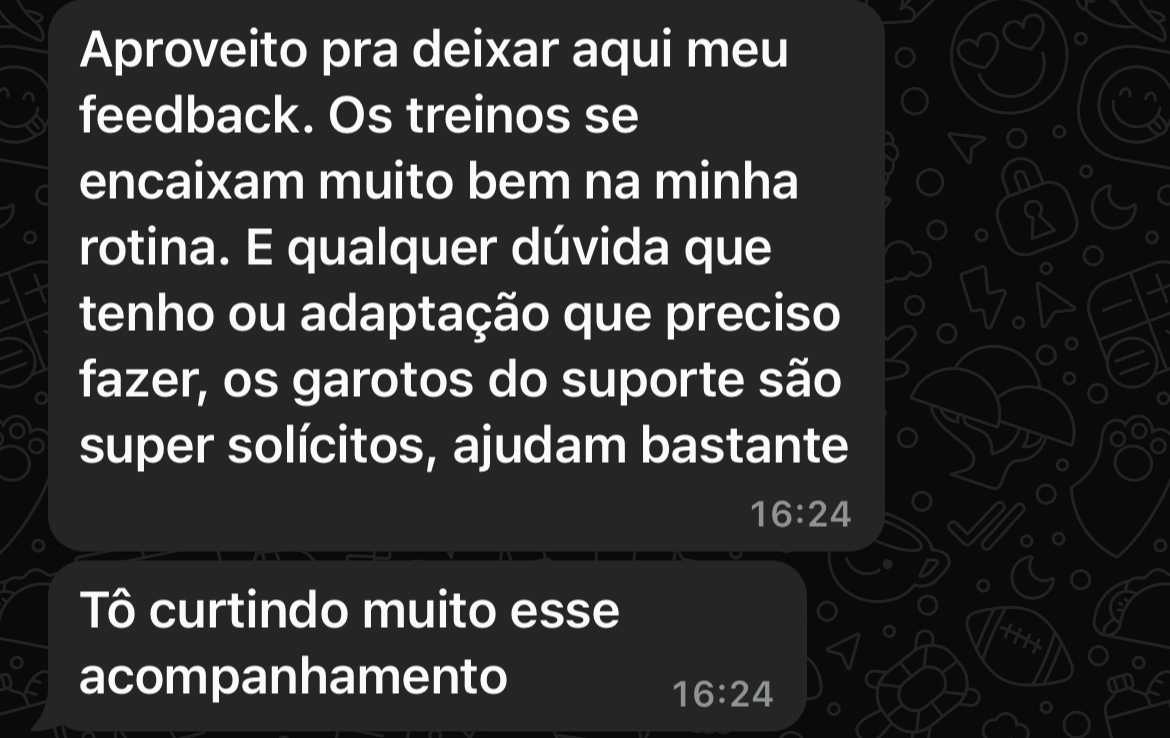
Task: Click the padlock doodle in the wallpaper
Action: (x=1036, y=207)
